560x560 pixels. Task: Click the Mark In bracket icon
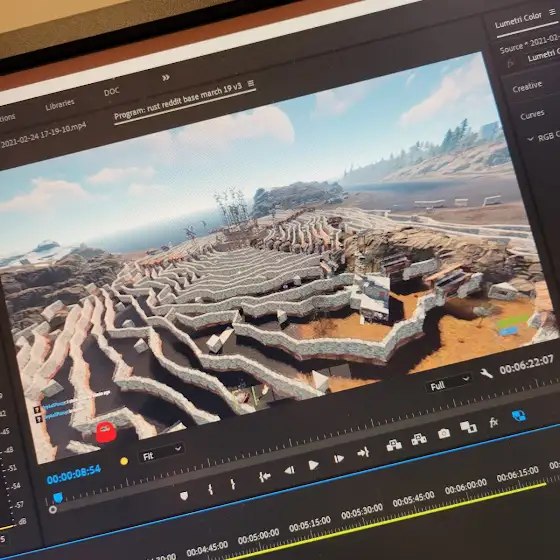[210, 489]
